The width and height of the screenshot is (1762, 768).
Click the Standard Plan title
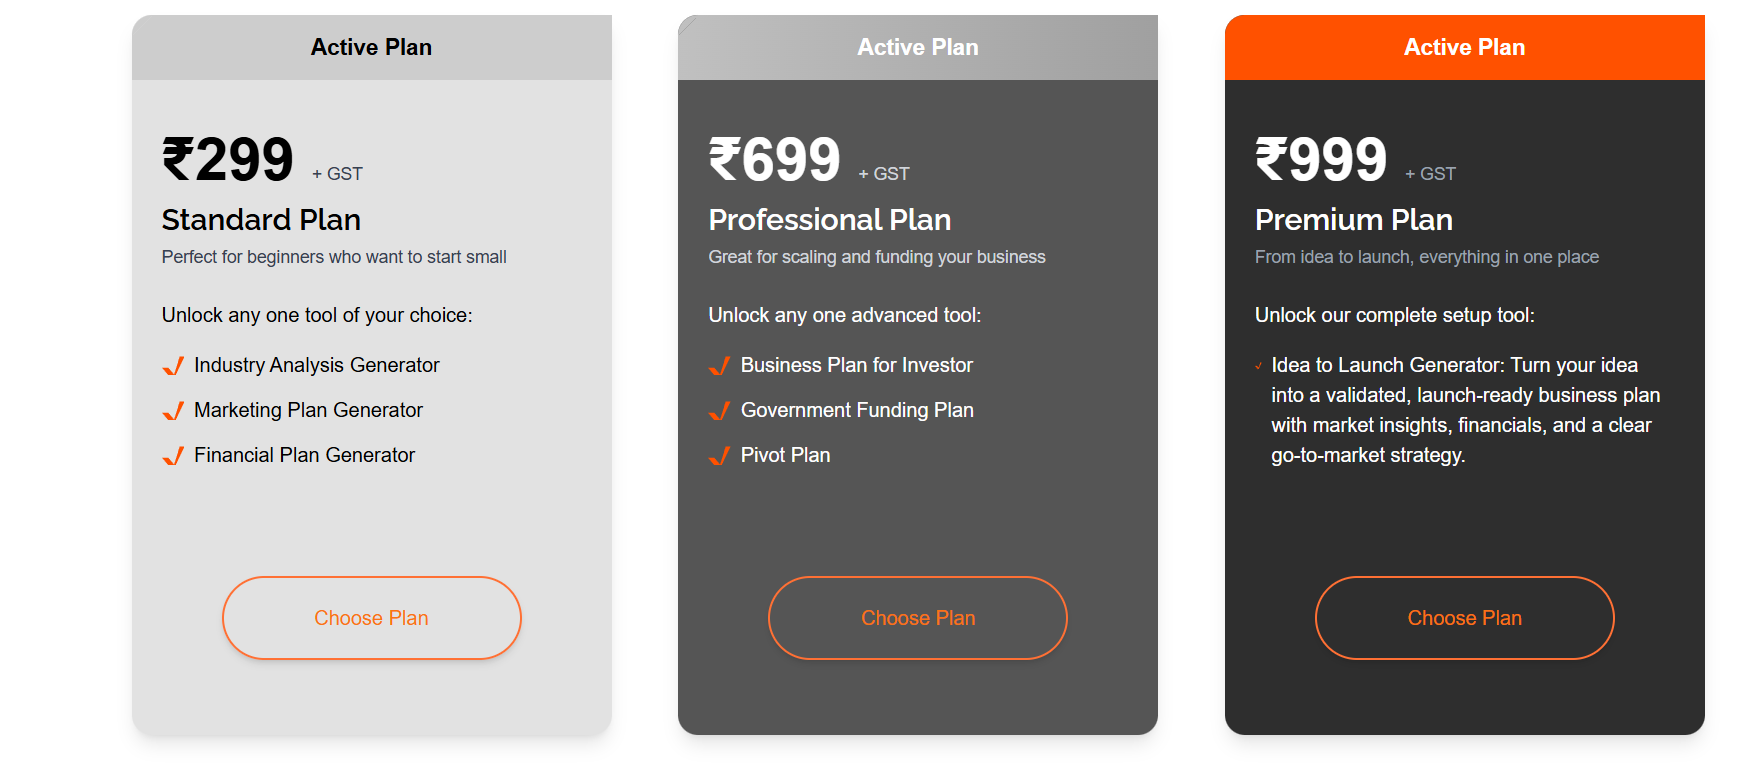[261, 220]
